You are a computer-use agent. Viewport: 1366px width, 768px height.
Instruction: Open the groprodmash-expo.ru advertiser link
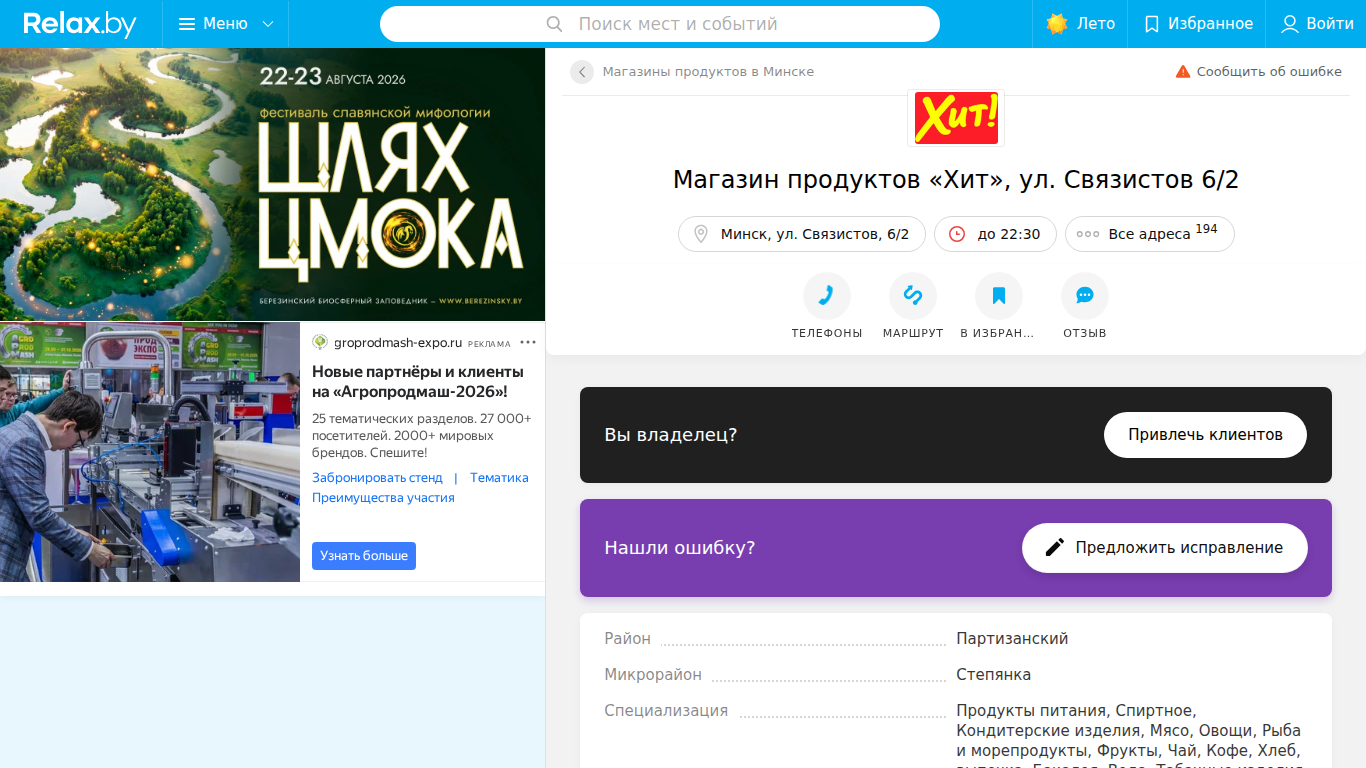(x=398, y=343)
